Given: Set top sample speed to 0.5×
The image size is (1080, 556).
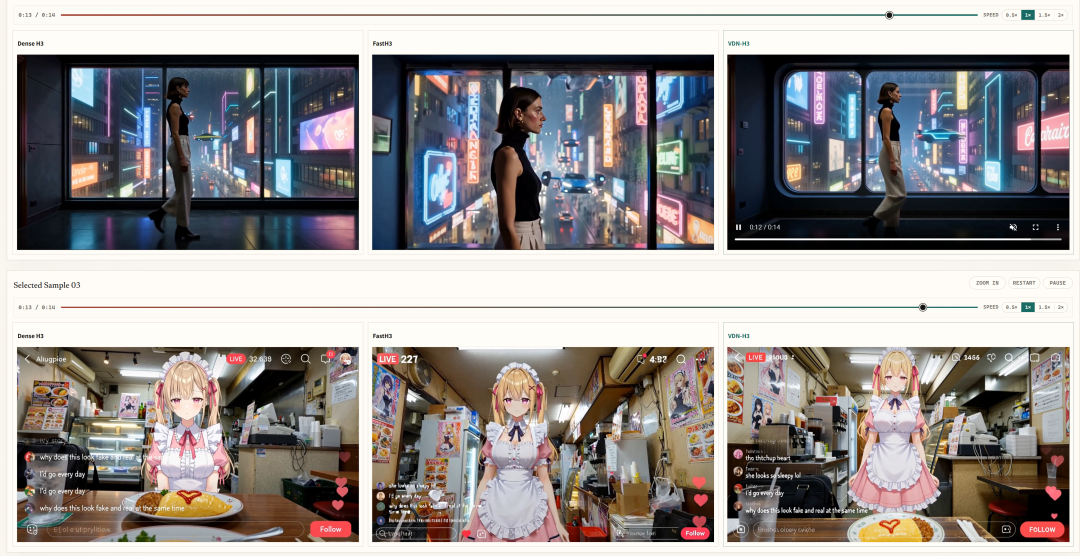Looking at the screenshot, I should [1011, 15].
